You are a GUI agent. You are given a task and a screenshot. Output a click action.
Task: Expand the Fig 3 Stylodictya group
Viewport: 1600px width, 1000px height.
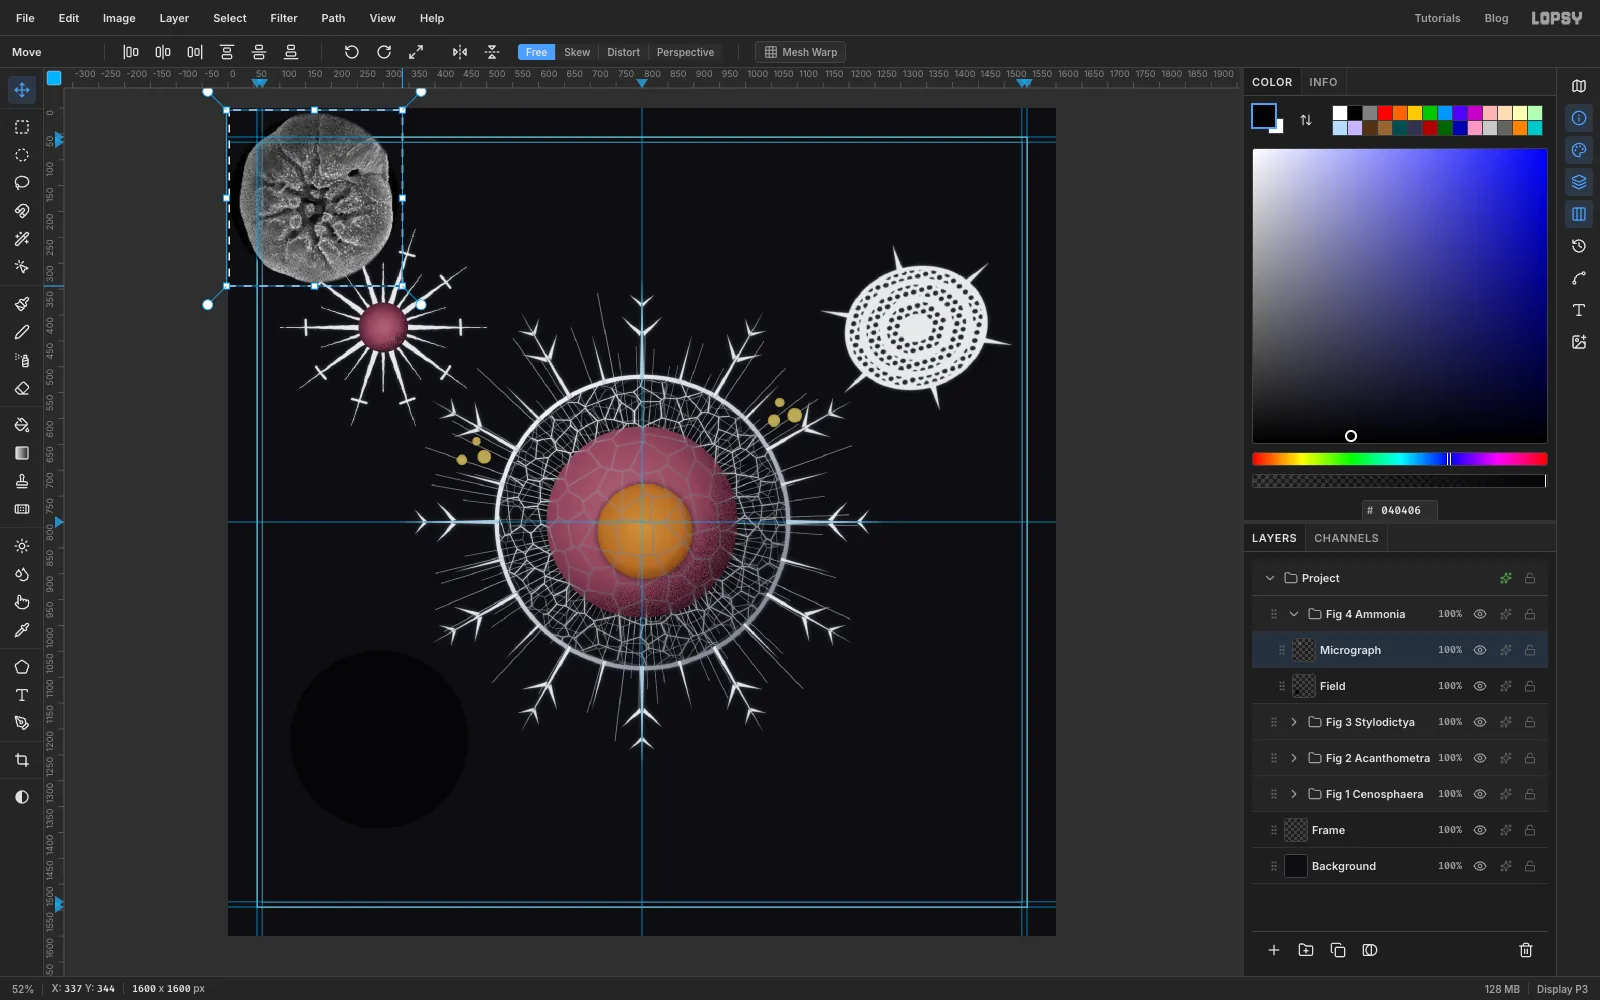pyautogui.click(x=1294, y=722)
